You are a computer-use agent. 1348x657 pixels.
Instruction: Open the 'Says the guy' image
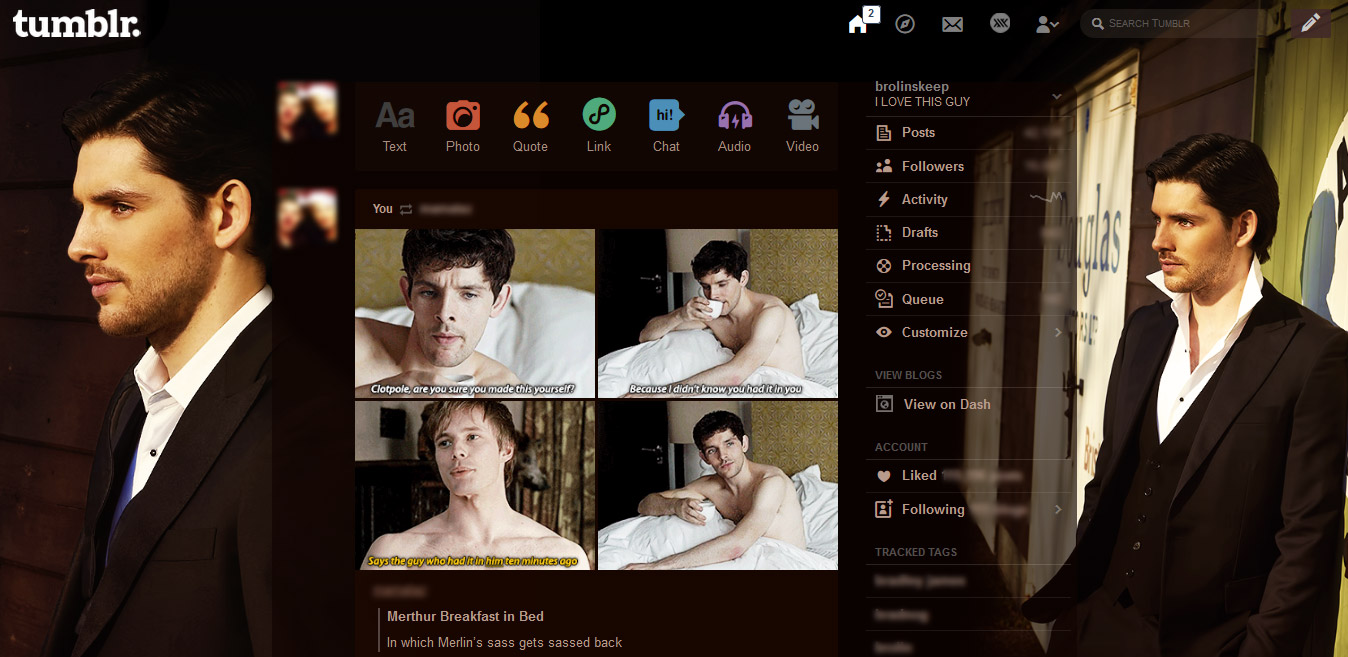click(x=475, y=485)
